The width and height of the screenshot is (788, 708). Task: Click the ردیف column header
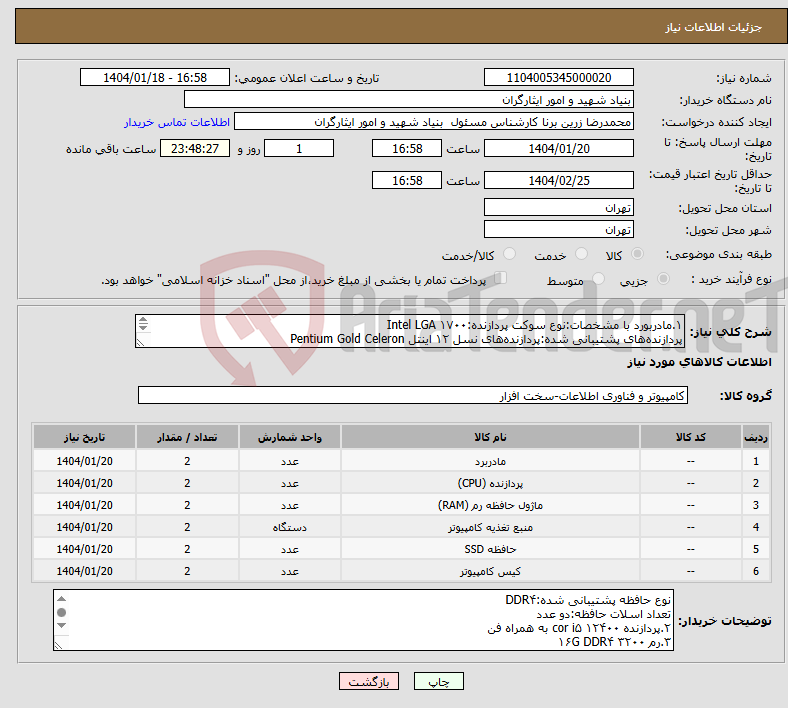click(x=756, y=437)
